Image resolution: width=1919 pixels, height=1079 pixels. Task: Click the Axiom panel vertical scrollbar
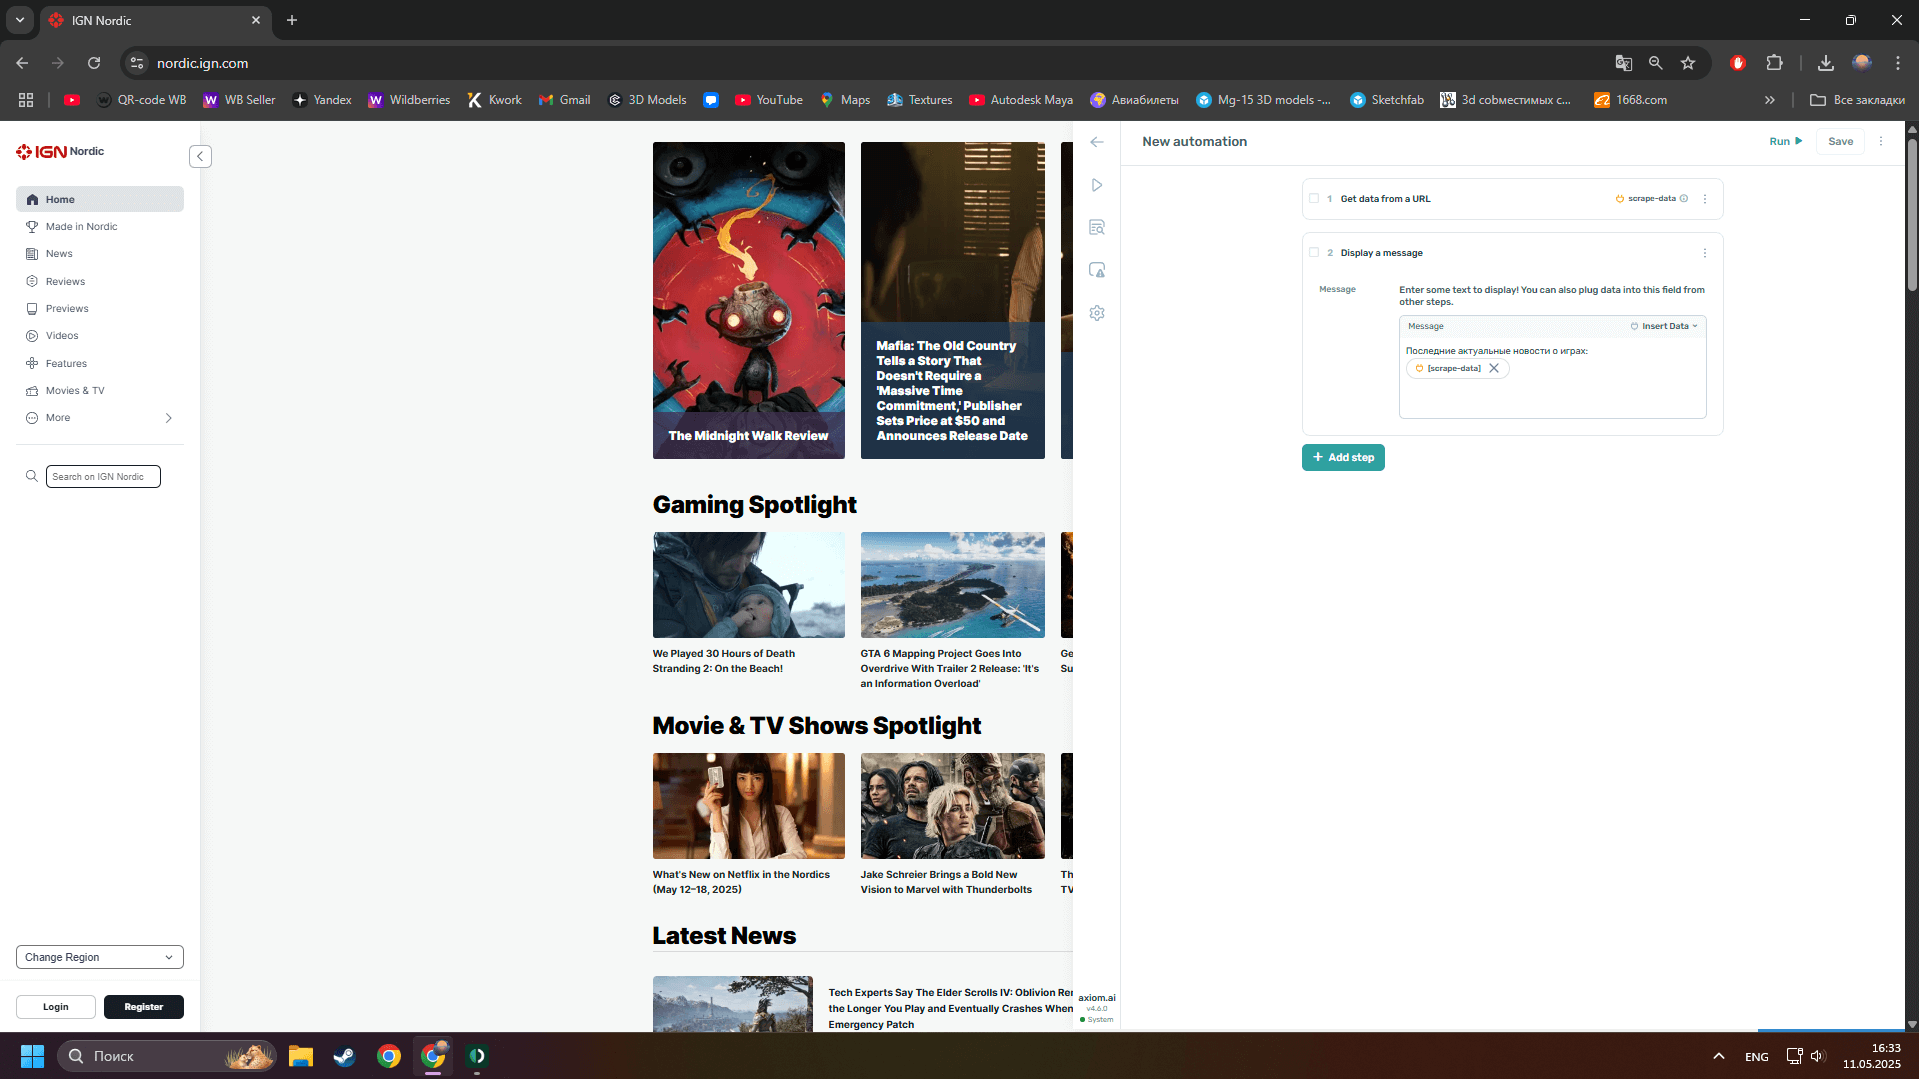coord(1912,215)
